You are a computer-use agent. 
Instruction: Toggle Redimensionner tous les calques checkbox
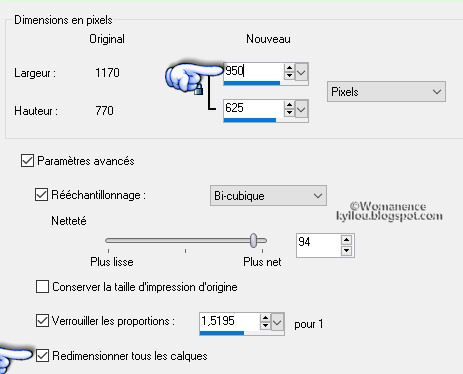point(42,355)
